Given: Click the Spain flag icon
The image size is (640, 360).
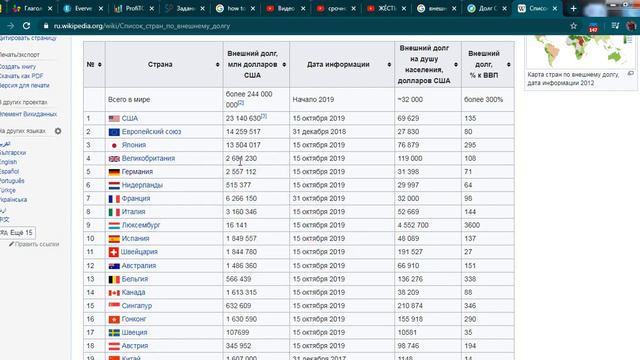Looking at the screenshot, I should point(114,239).
